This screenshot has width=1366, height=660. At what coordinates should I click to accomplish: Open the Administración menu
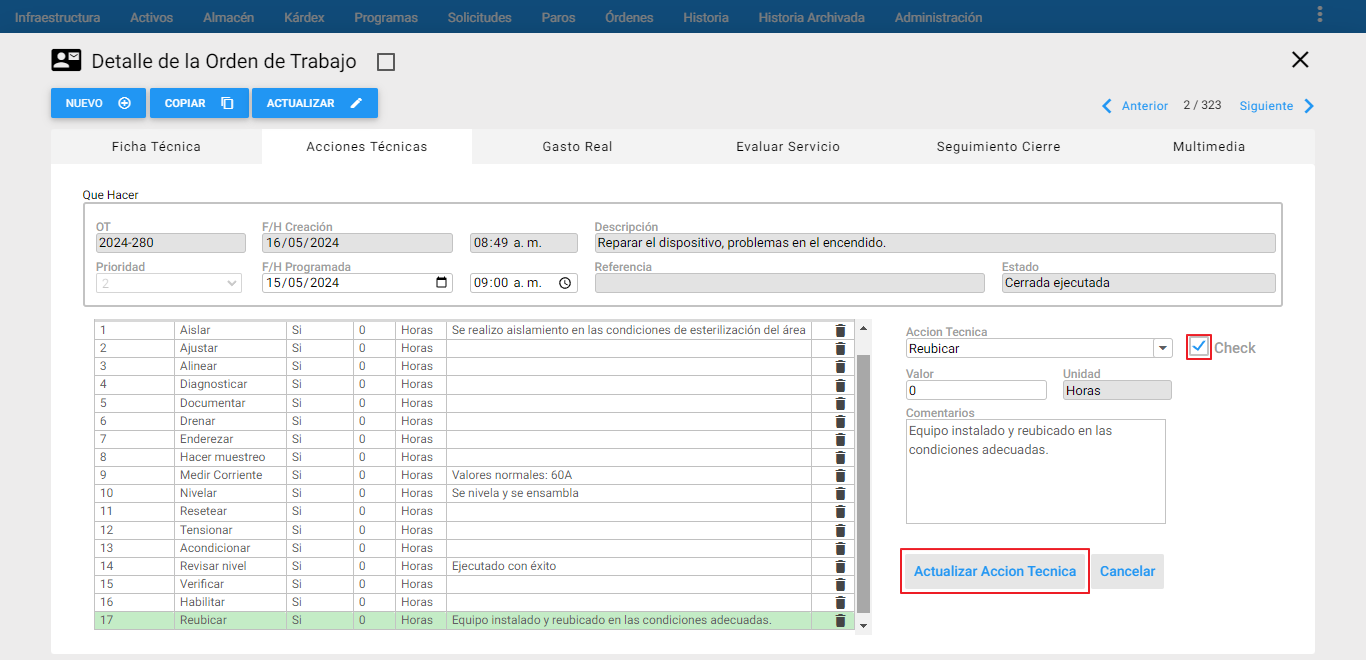point(938,17)
